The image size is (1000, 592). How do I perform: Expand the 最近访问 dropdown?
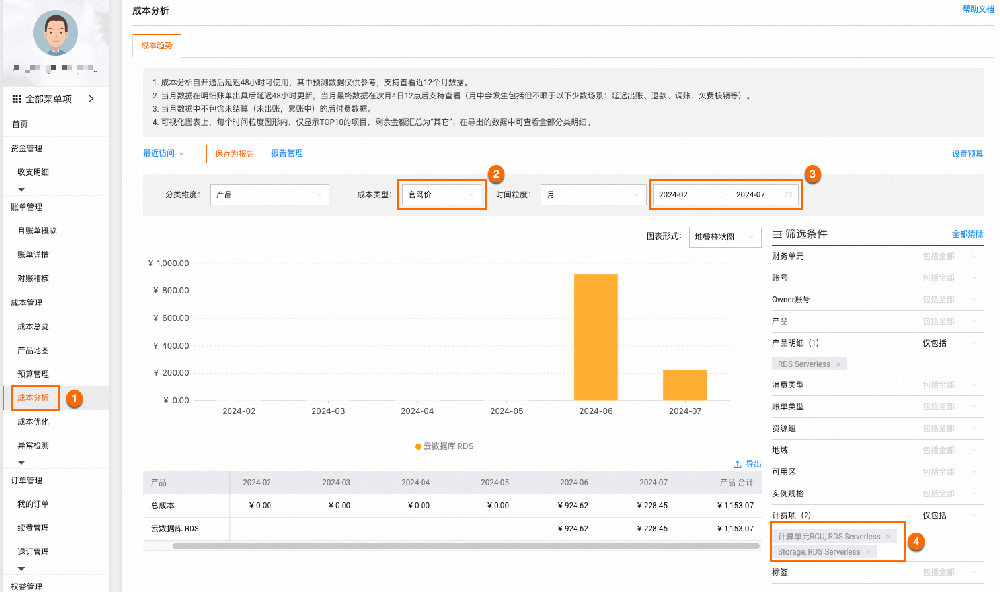[164, 154]
